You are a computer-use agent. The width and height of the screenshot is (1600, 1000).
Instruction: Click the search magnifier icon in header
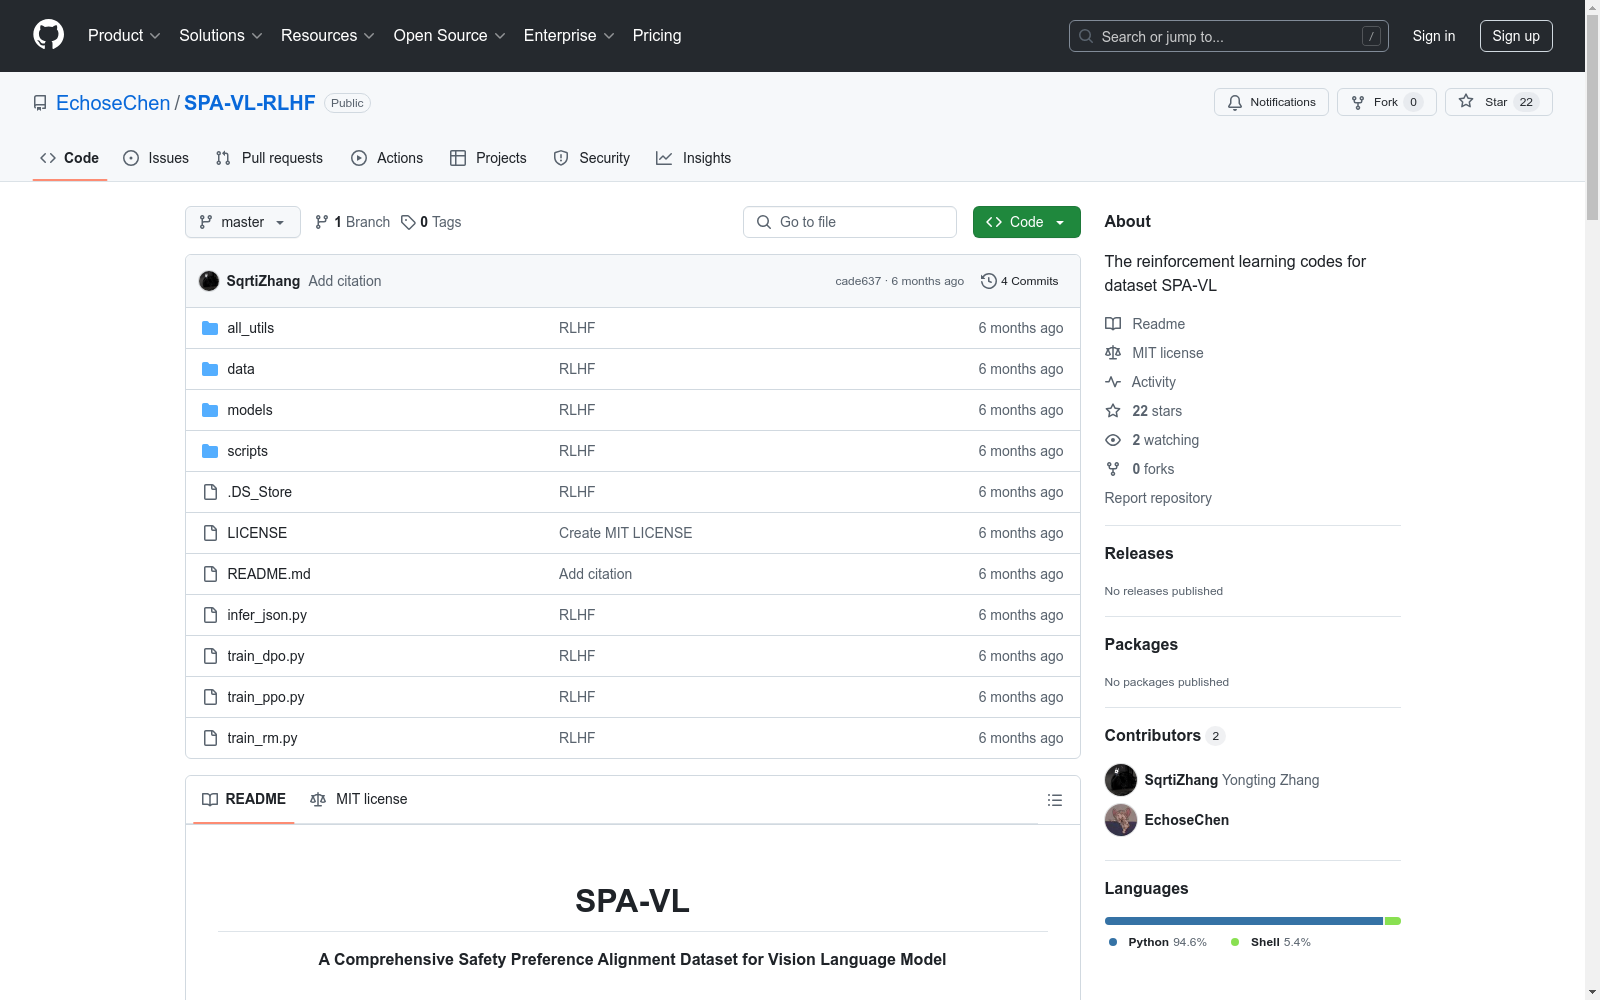pos(1086,36)
